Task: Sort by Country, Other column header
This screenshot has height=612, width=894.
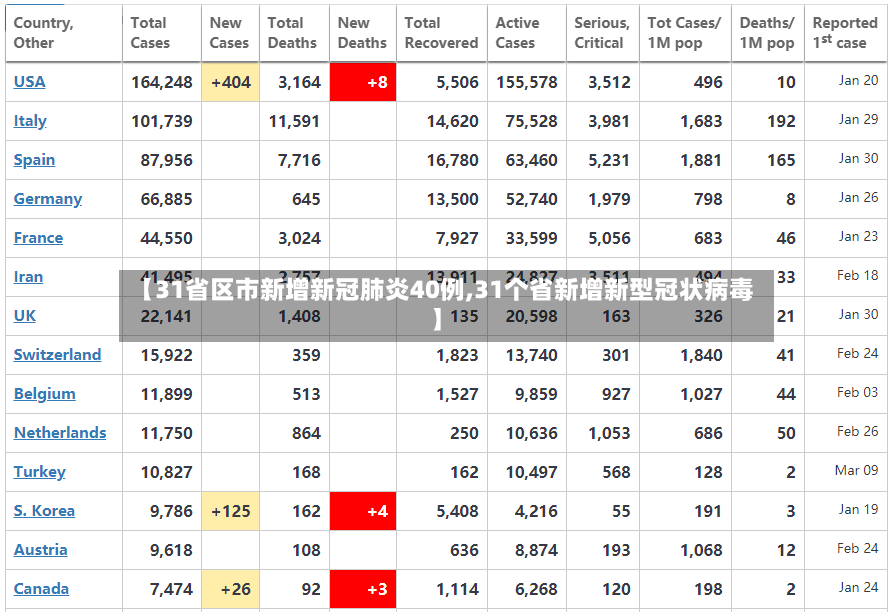Action: 64,33
